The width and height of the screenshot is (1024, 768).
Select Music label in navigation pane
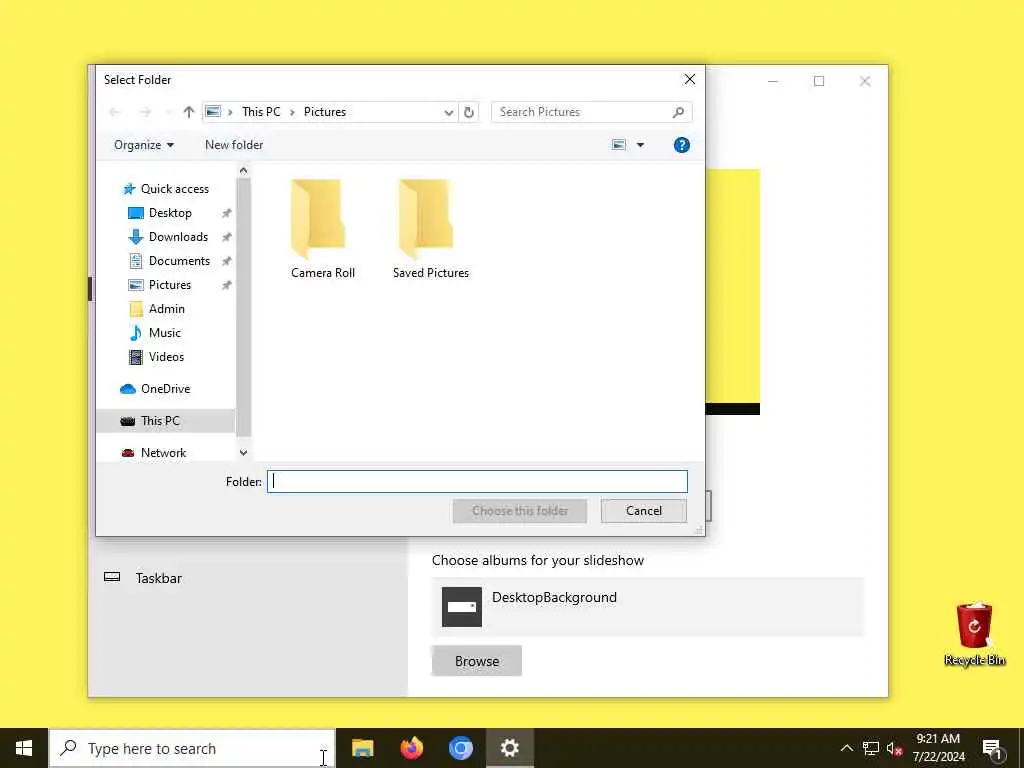(x=165, y=333)
